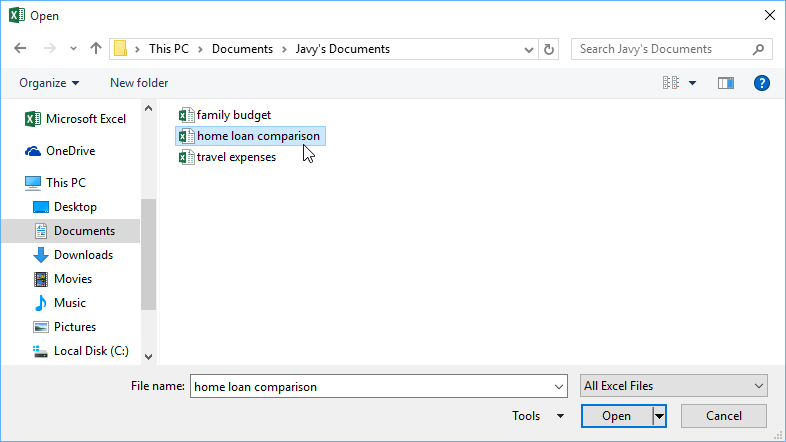This screenshot has width=786, height=442.
Task: Click the Back navigation arrow
Action: (21, 49)
